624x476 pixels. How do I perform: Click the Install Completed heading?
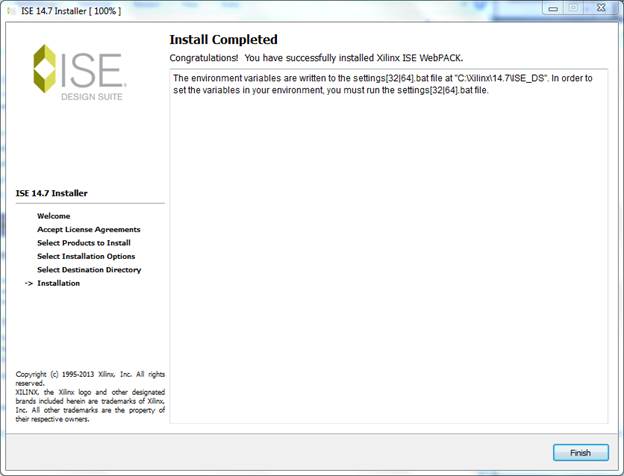(224, 39)
